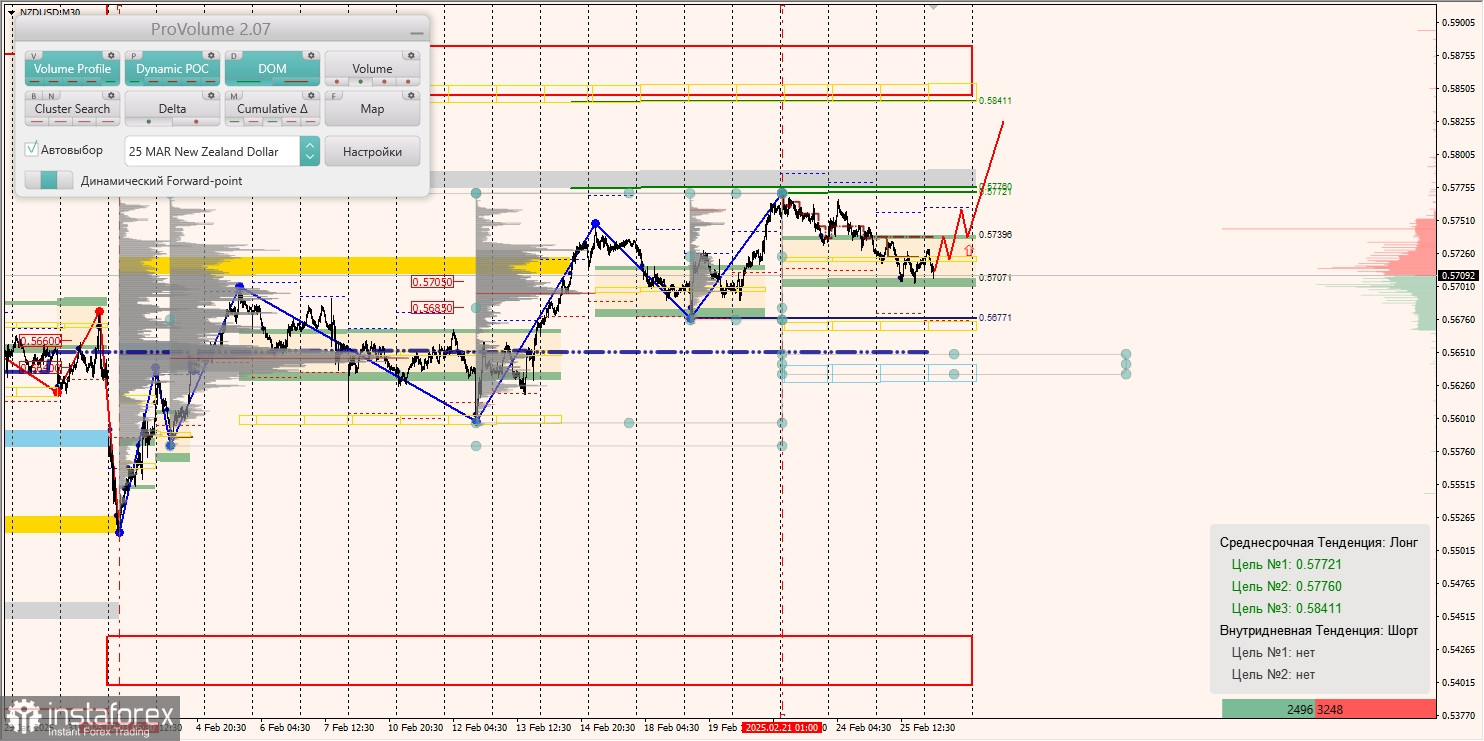Select the red 2025.02.21 01:00 time marker
Image resolution: width=1484 pixels, height=741 pixels.
click(781, 728)
